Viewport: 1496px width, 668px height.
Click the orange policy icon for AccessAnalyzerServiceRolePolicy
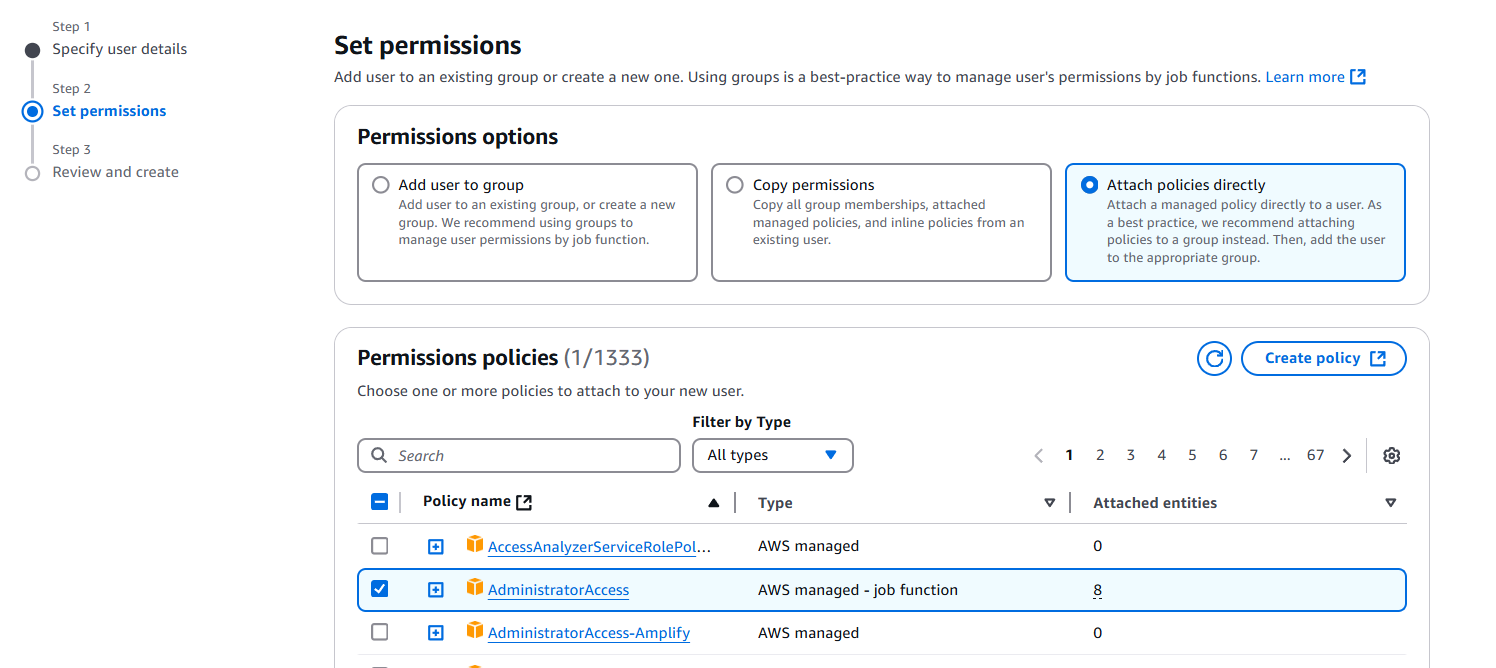tap(475, 545)
